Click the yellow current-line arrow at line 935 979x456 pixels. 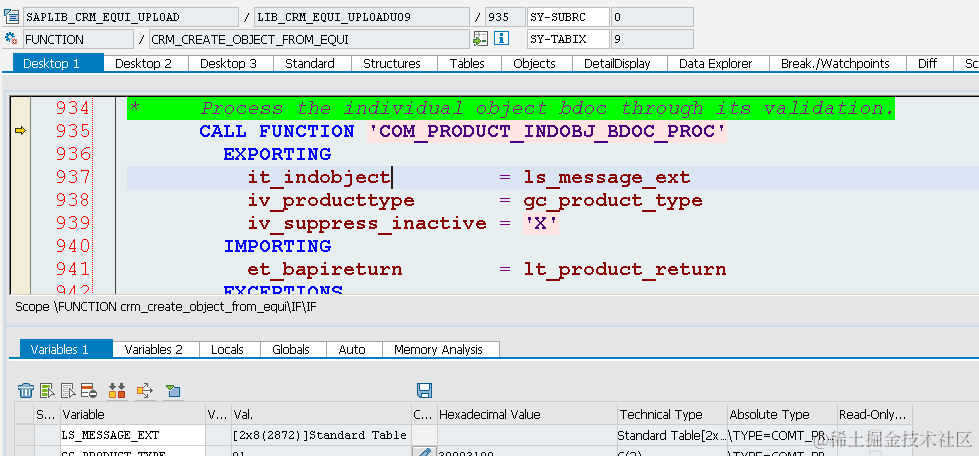click(20, 131)
